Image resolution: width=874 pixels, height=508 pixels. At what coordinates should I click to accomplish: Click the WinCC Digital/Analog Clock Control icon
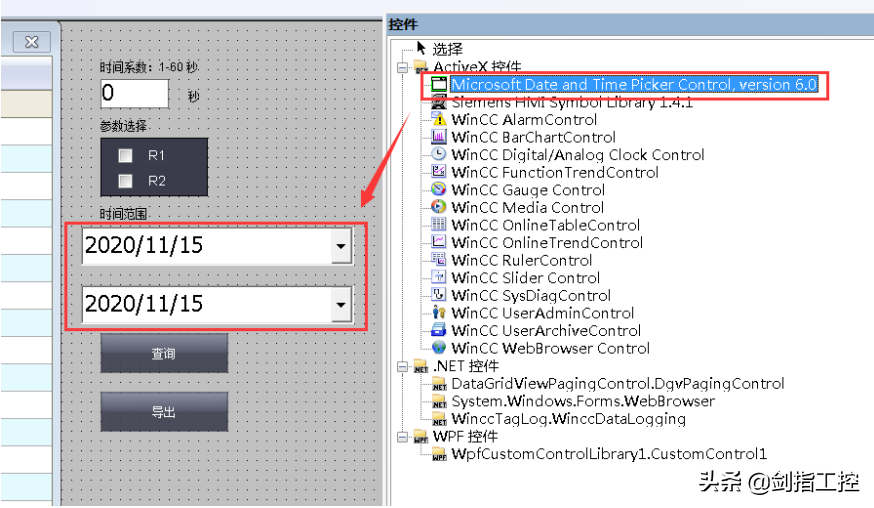pyautogui.click(x=438, y=155)
